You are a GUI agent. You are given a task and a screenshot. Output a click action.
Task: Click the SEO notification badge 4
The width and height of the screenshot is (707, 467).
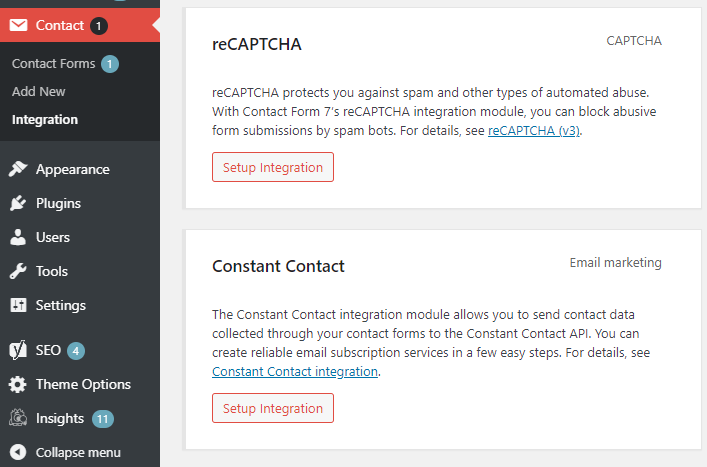click(x=76, y=351)
